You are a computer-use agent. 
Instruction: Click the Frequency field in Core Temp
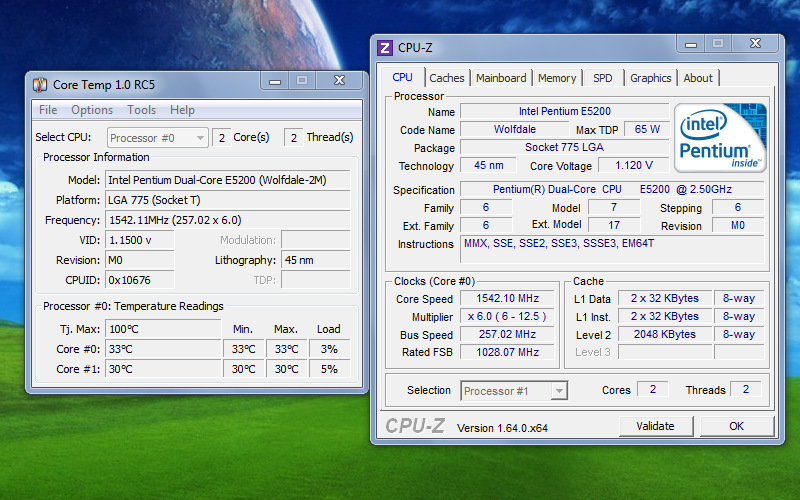pos(228,220)
